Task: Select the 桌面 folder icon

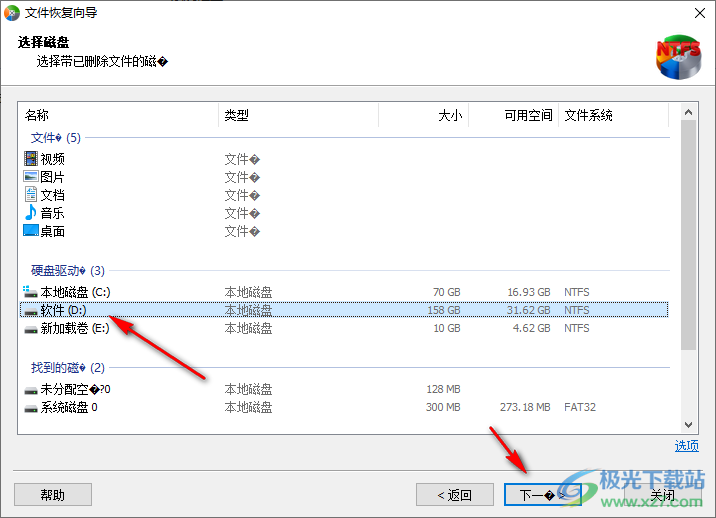Action: [31, 230]
